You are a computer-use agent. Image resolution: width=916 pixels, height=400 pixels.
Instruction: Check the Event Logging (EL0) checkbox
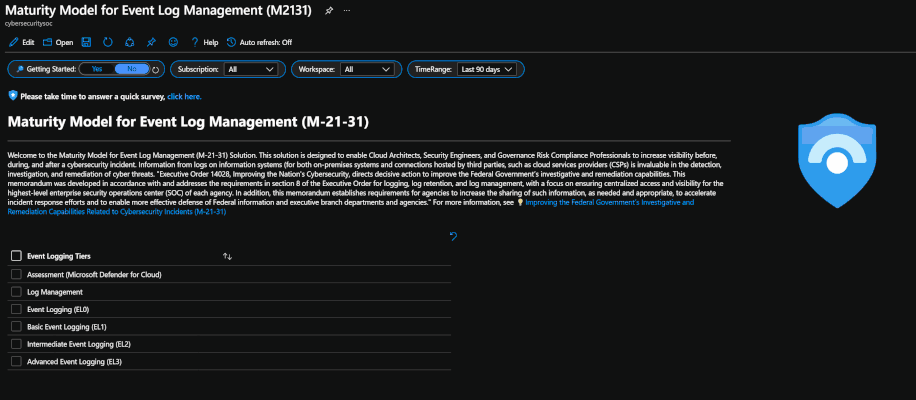(x=16, y=309)
